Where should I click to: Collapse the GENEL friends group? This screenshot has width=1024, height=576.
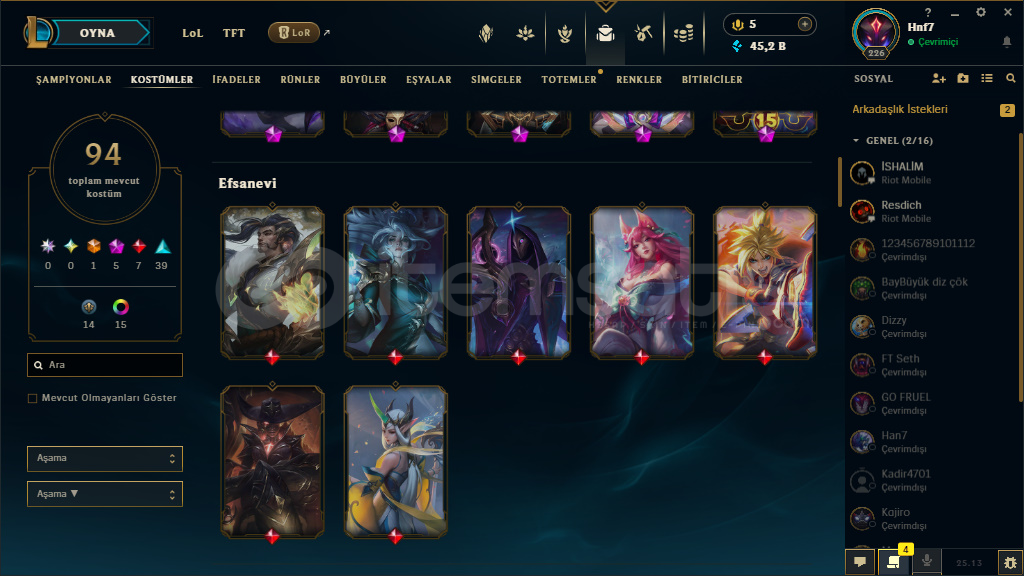pos(856,140)
